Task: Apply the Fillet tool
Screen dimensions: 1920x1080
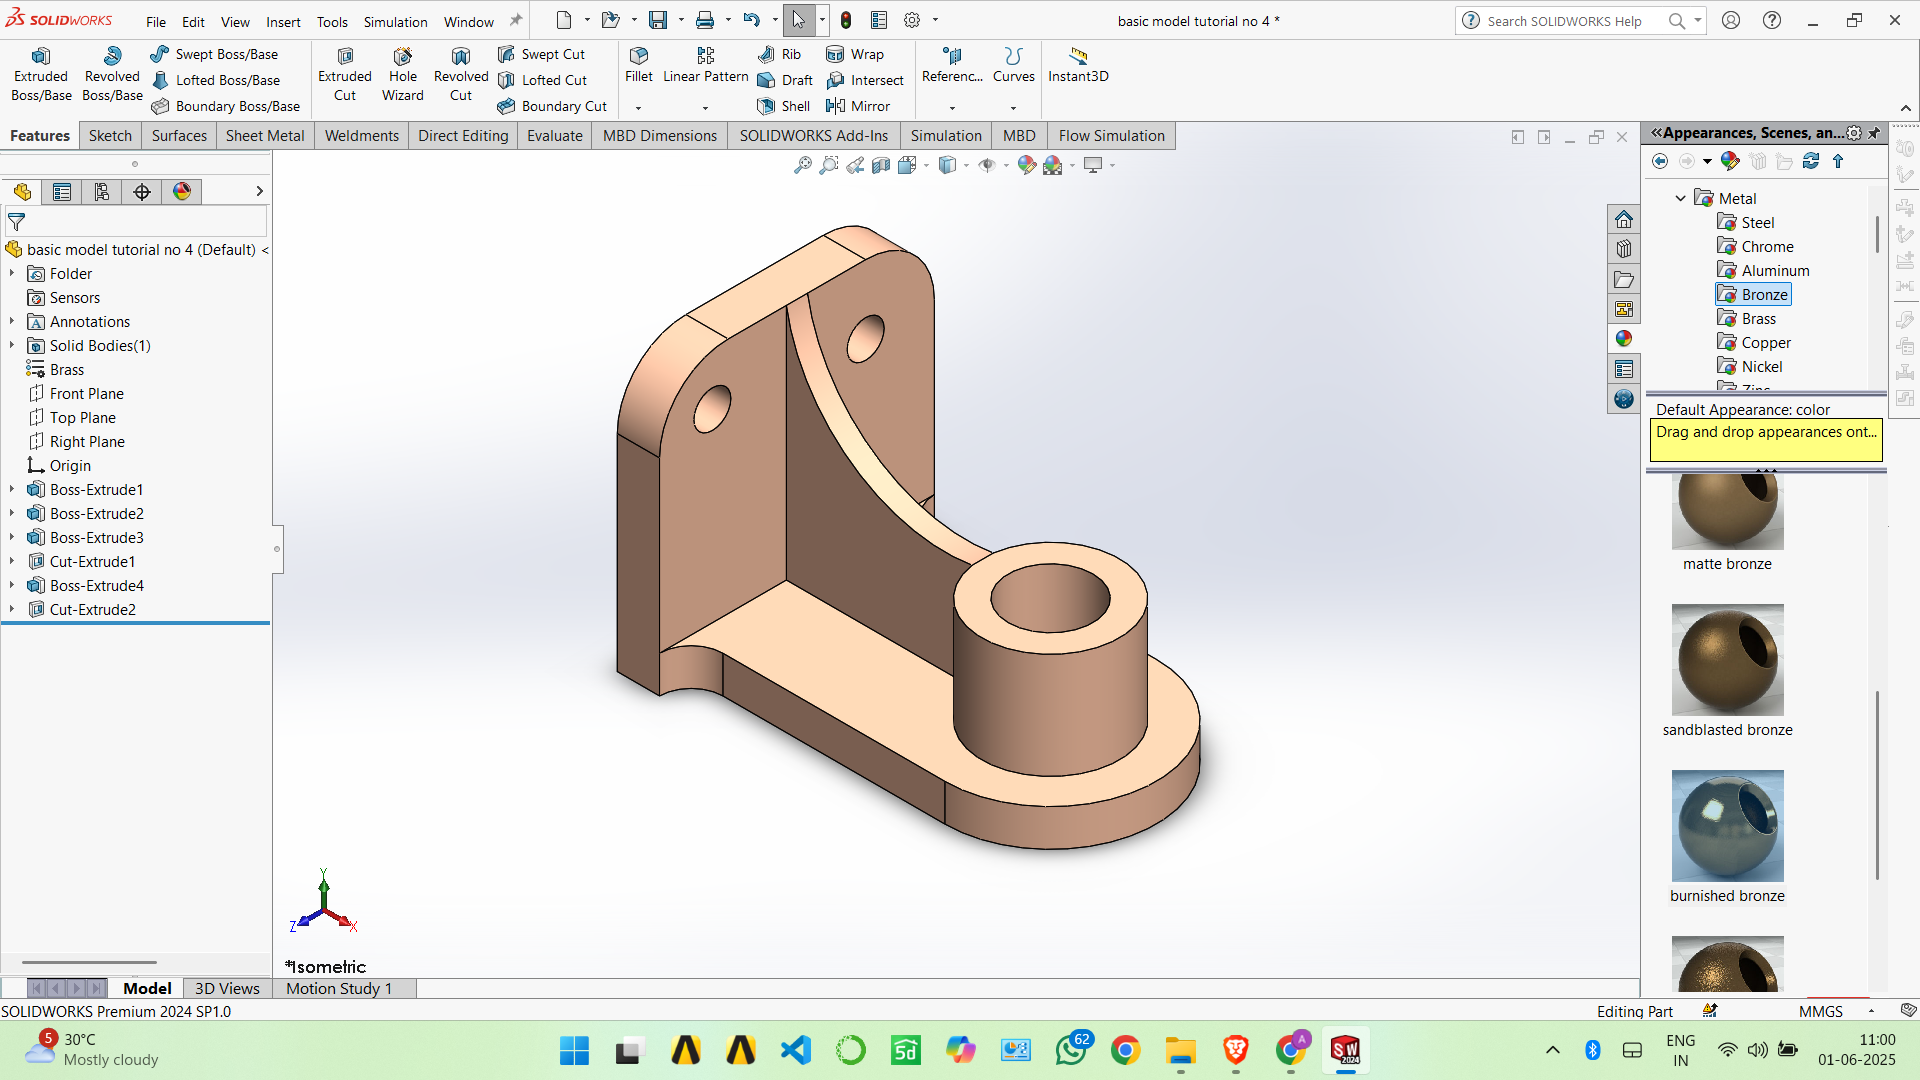Action: 639,65
